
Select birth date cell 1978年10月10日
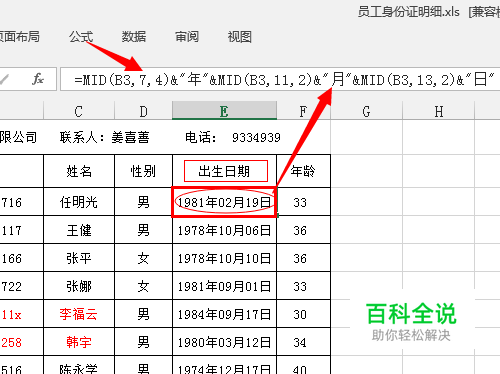point(225,258)
